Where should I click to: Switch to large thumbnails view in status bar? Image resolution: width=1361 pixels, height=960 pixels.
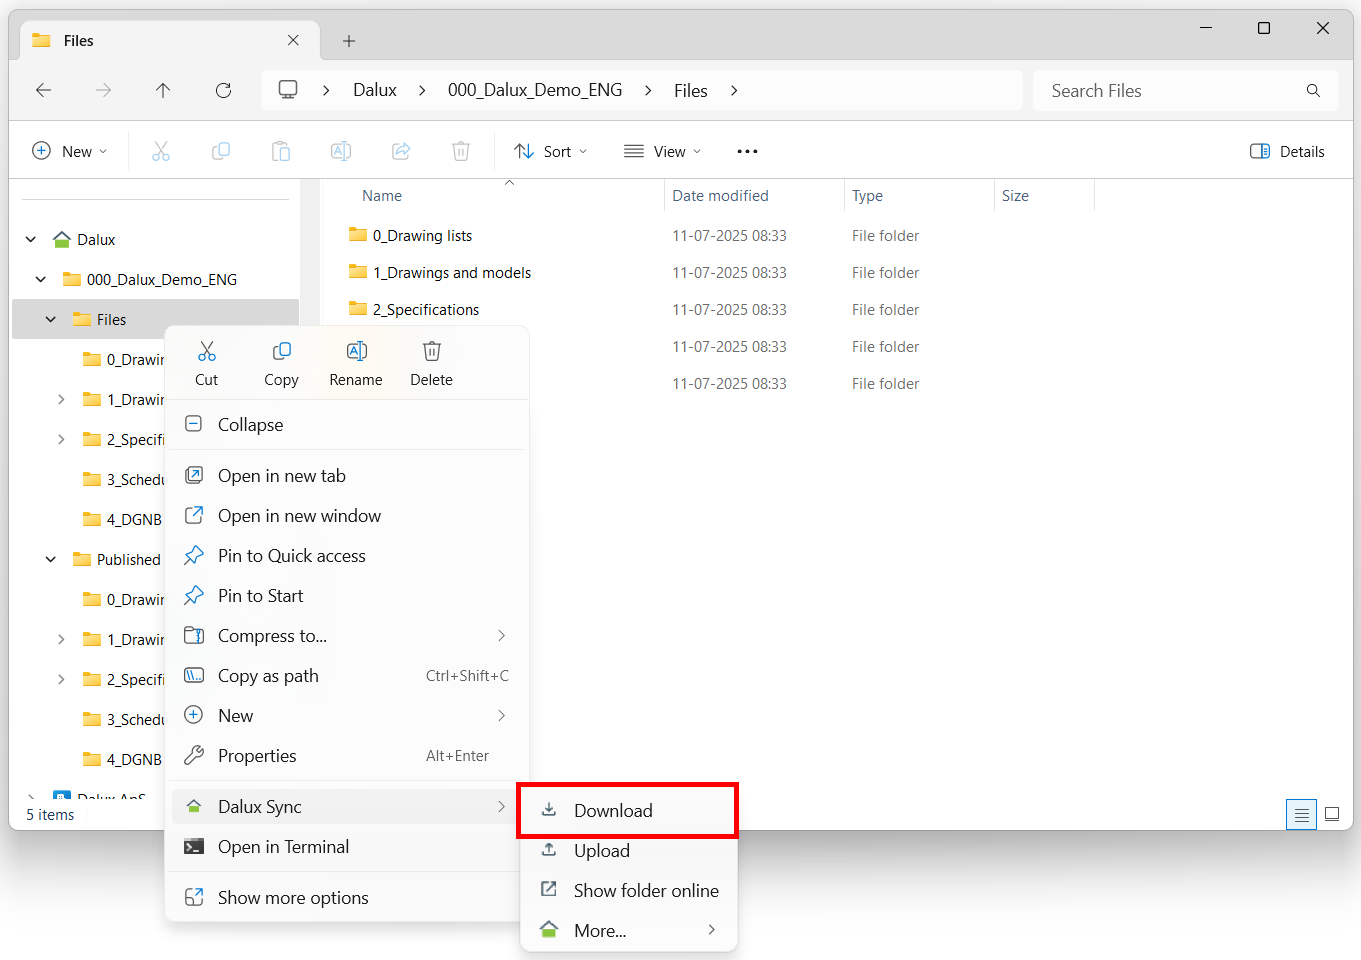(1332, 814)
